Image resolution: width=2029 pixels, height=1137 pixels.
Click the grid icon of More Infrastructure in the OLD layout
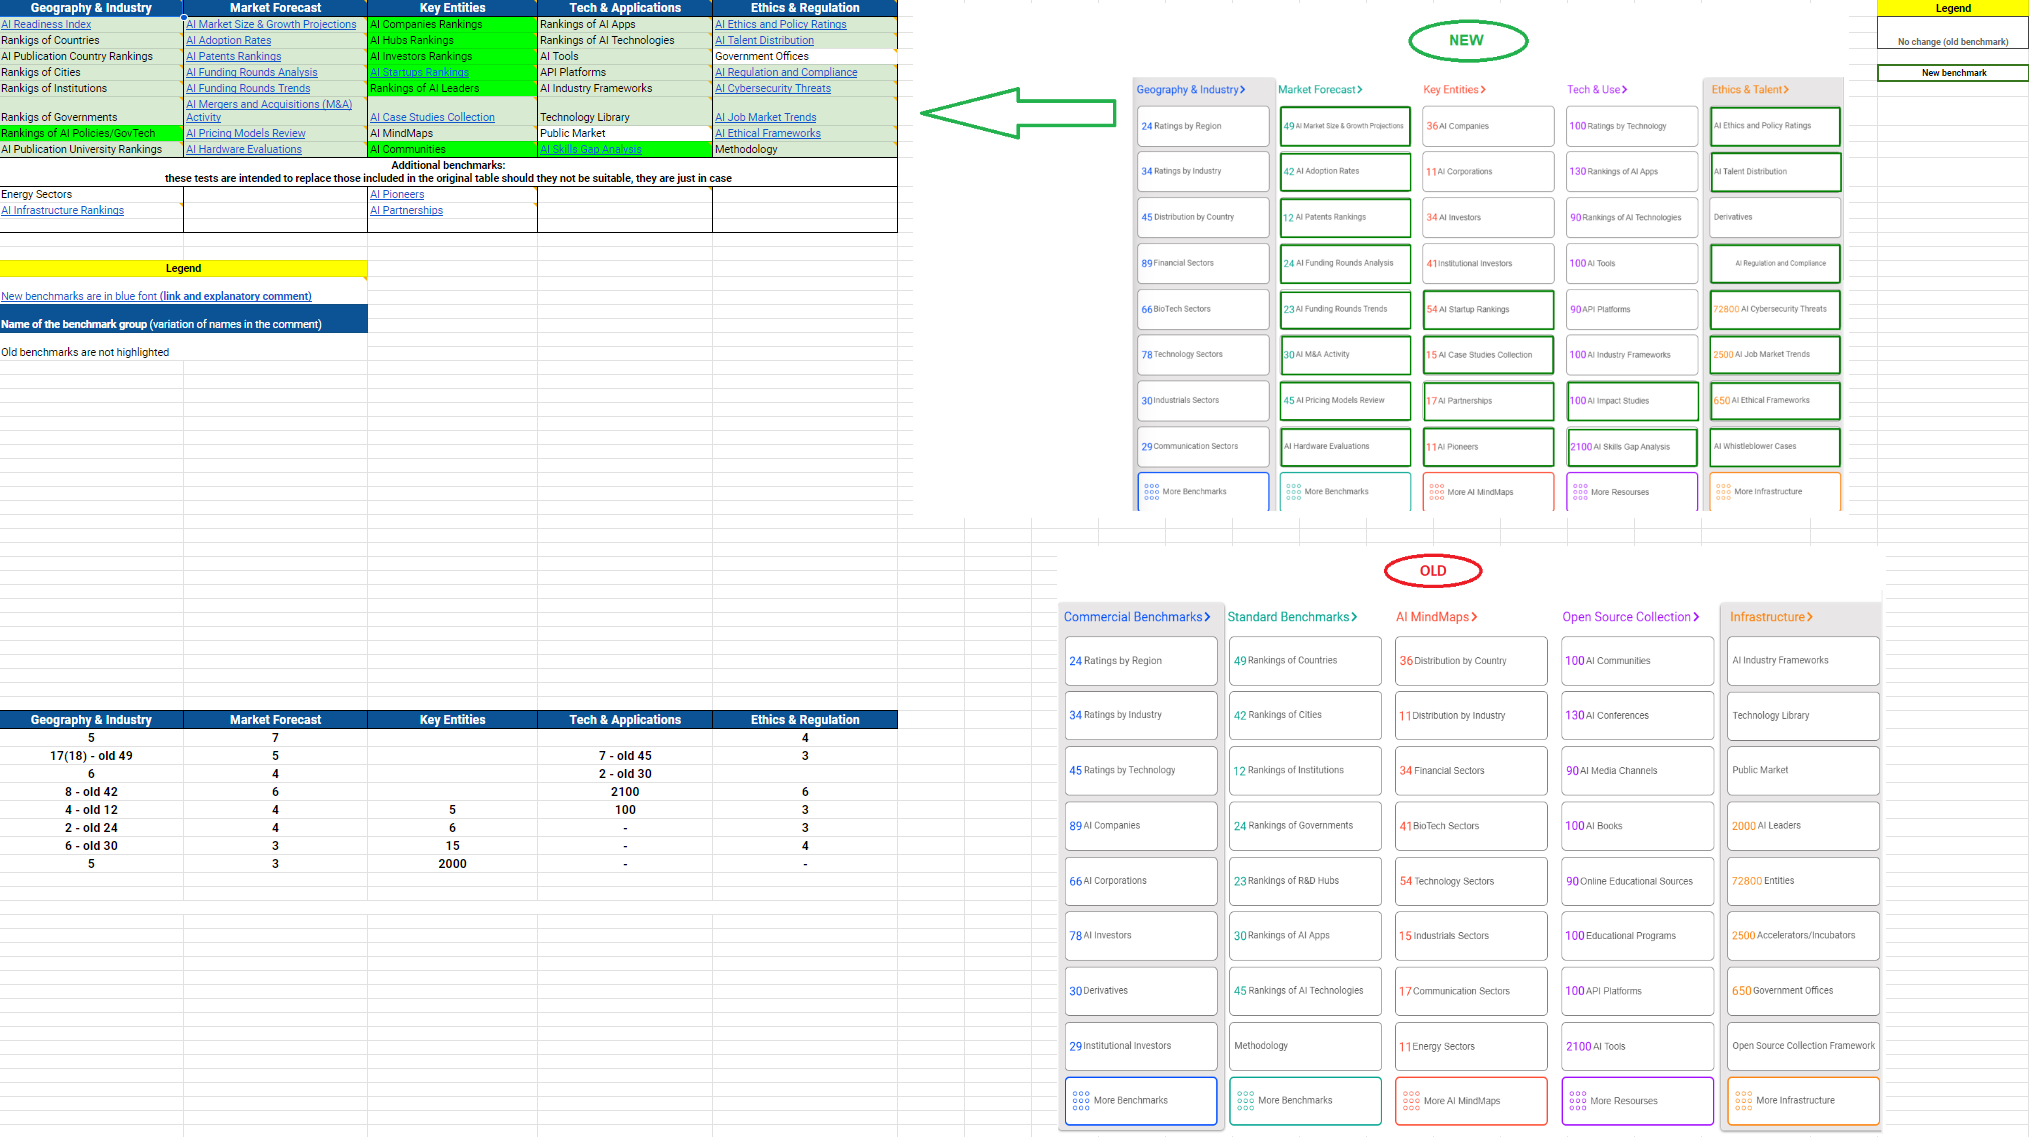[1743, 1100]
